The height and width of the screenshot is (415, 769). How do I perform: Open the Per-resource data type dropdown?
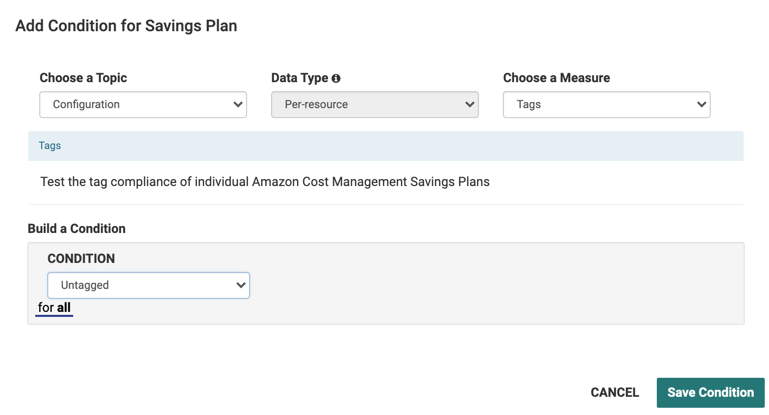coord(374,104)
